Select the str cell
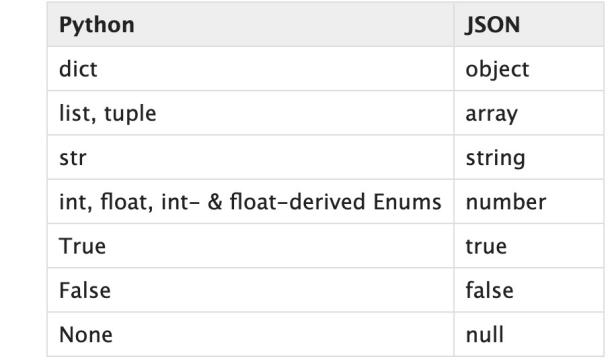Image resolution: width=612 pixels, height=361 pixels. point(251,157)
